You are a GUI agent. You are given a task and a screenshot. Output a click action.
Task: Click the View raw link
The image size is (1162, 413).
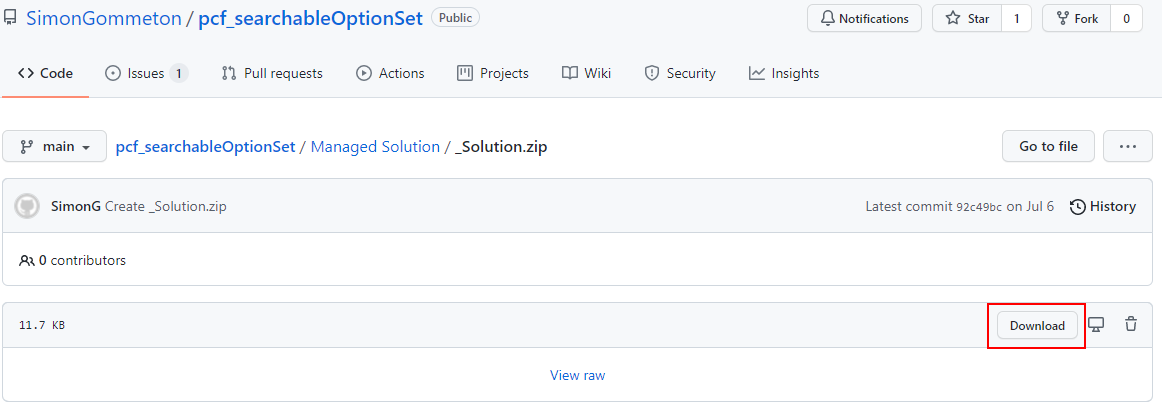[x=577, y=375]
